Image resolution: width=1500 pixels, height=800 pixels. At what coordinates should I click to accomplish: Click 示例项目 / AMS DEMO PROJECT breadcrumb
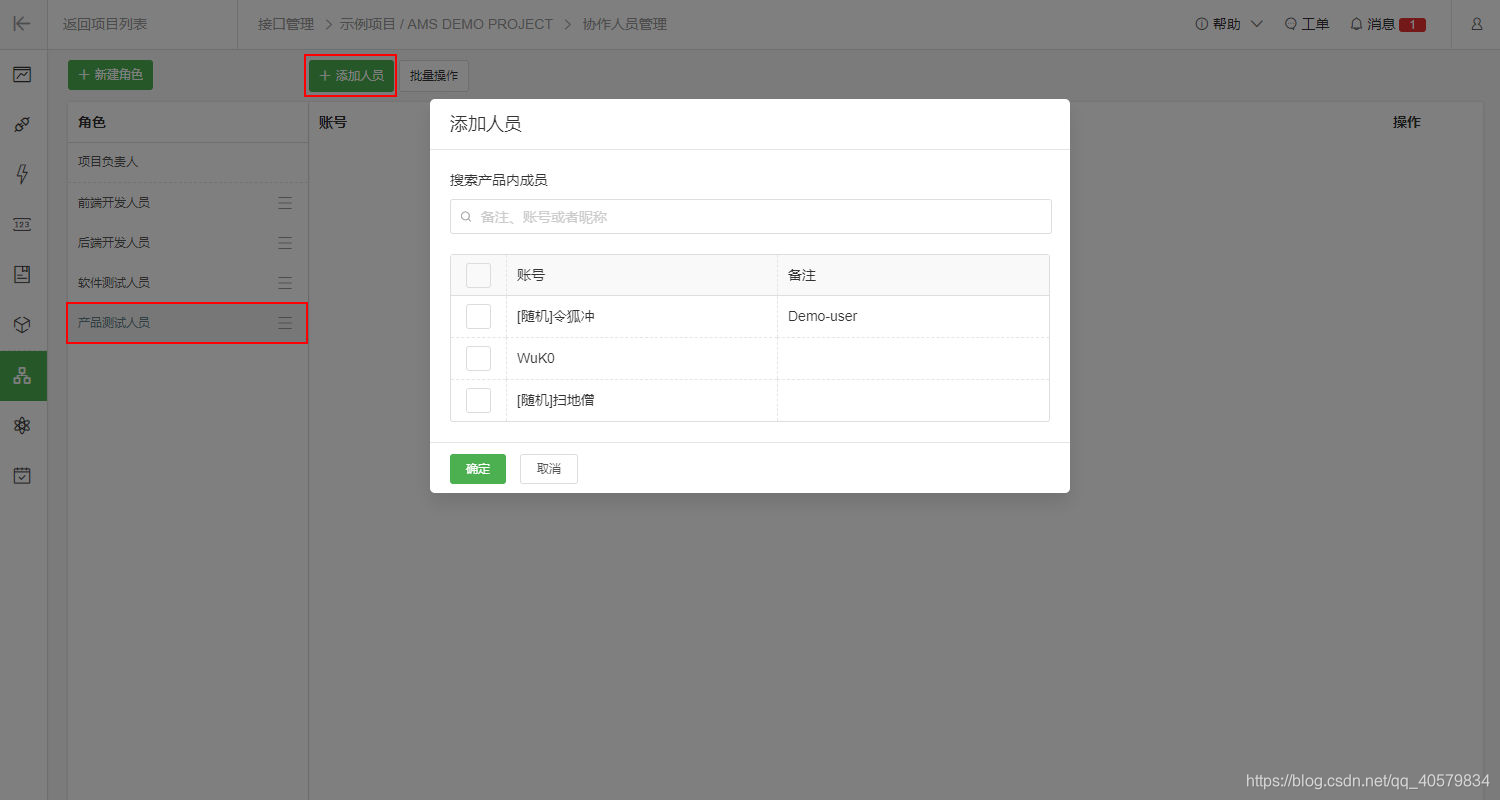pos(446,24)
